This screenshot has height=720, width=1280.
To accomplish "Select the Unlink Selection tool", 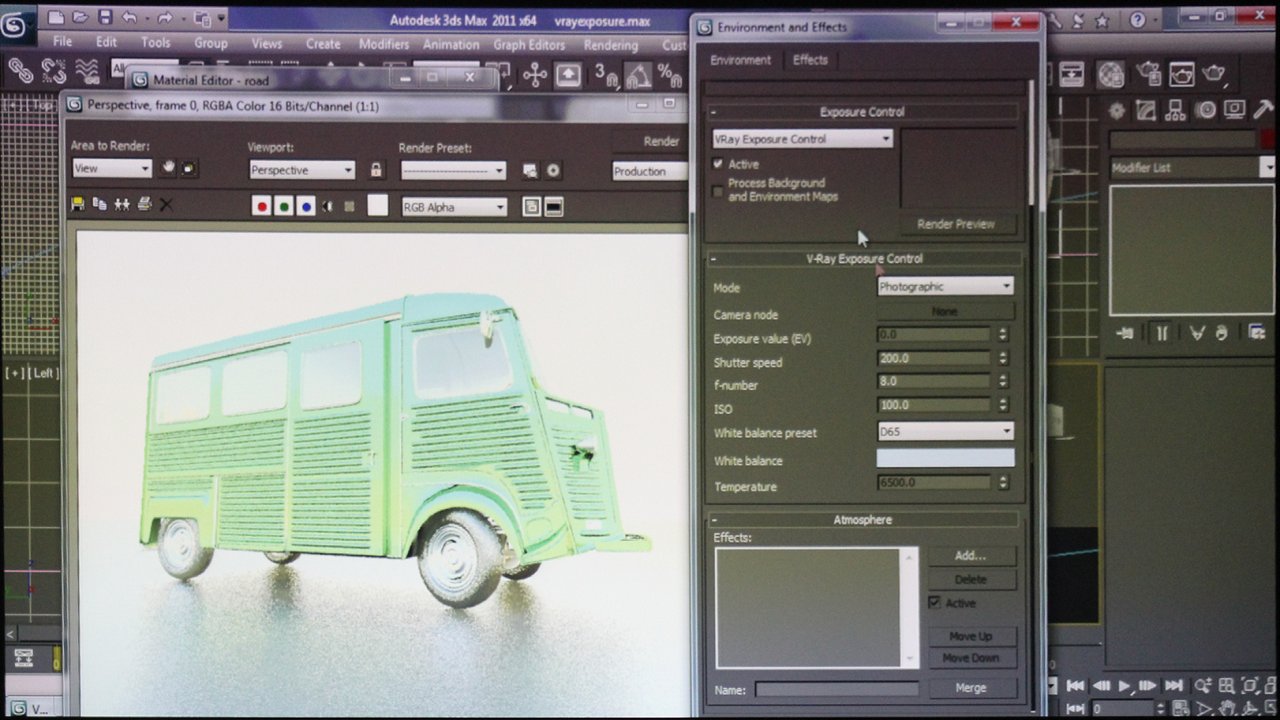I will point(53,70).
